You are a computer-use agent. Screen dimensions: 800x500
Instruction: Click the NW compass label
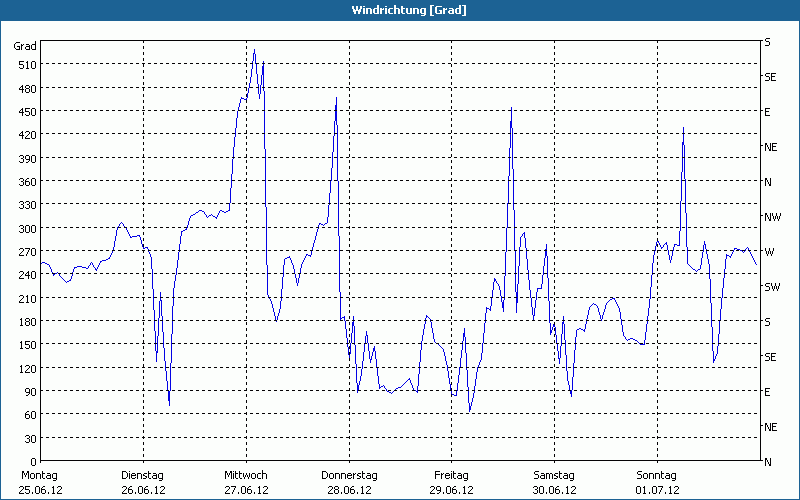click(772, 217)
